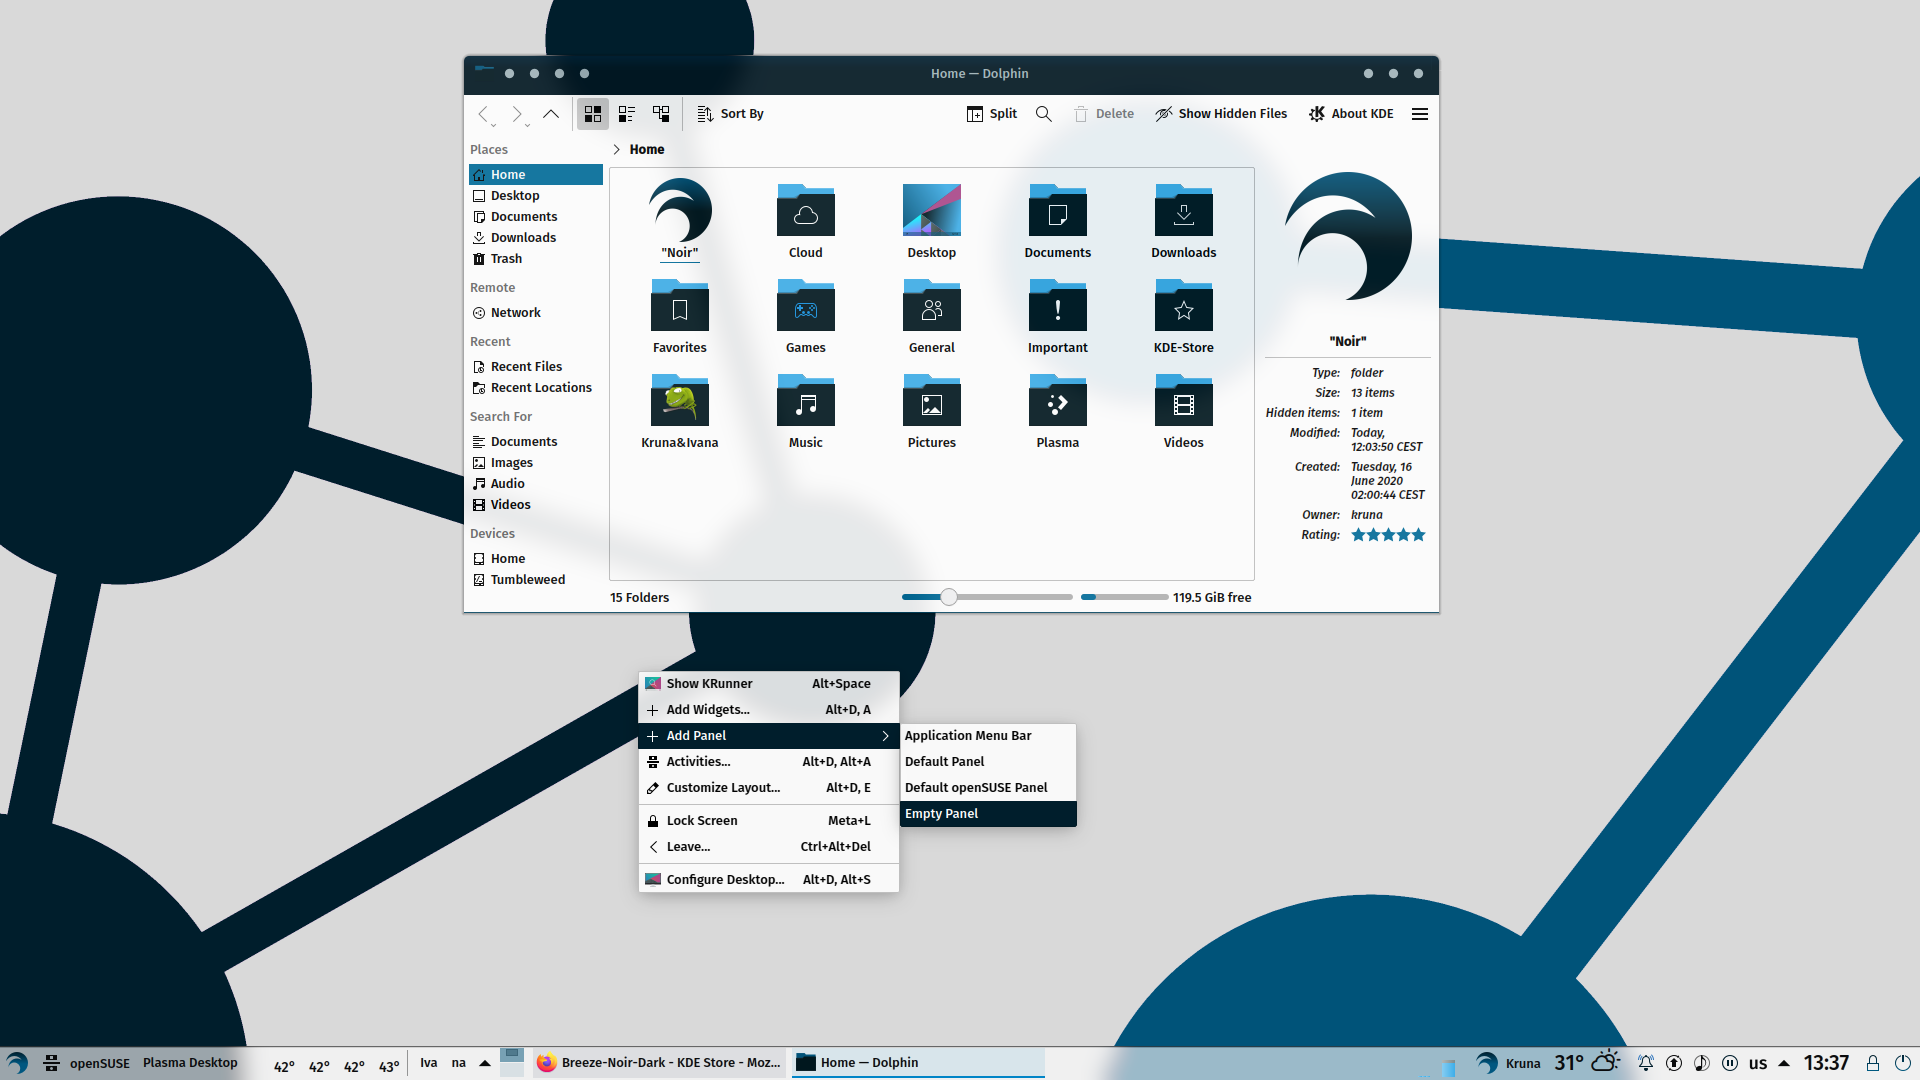The image size is (1920, 1080).
Task: Search for Videos in the sidebar
Action: pos(535,505)
